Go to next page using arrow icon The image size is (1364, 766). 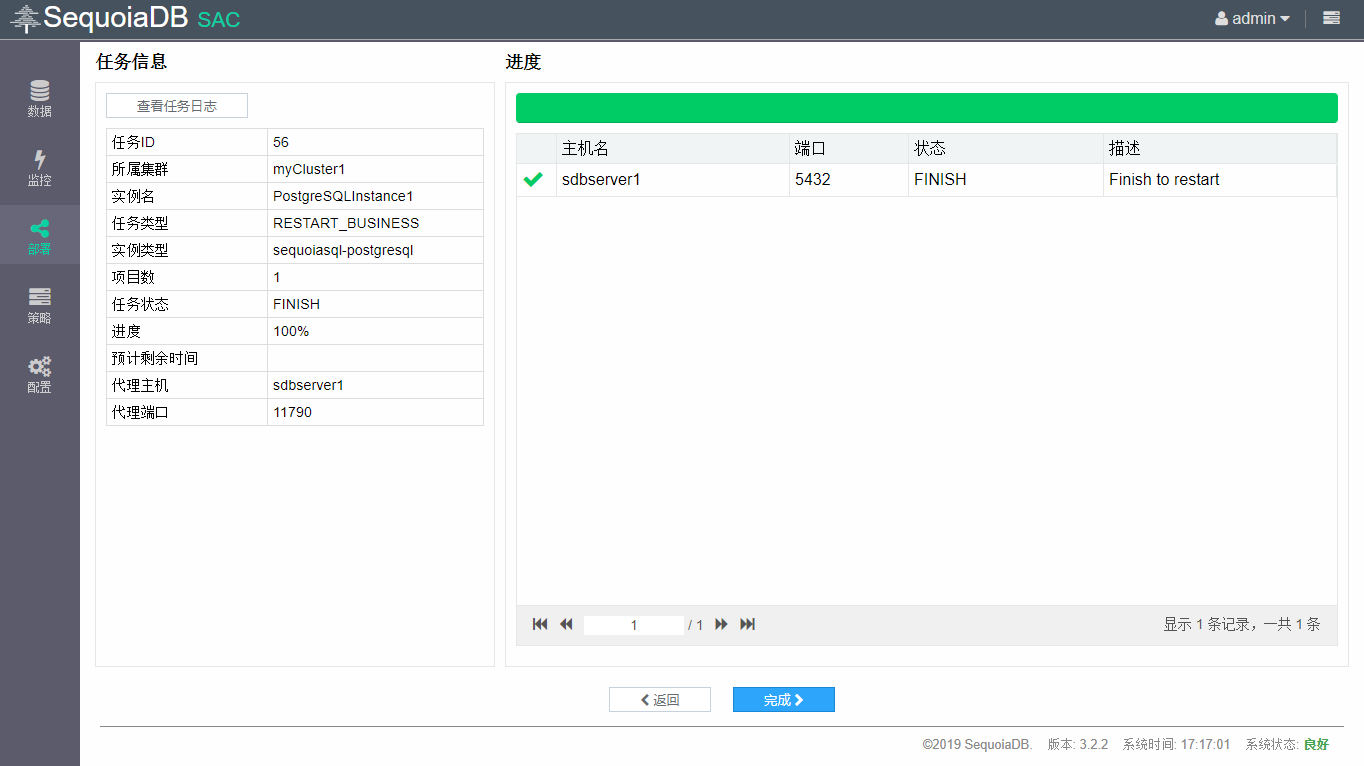click(x=721, y=623)
